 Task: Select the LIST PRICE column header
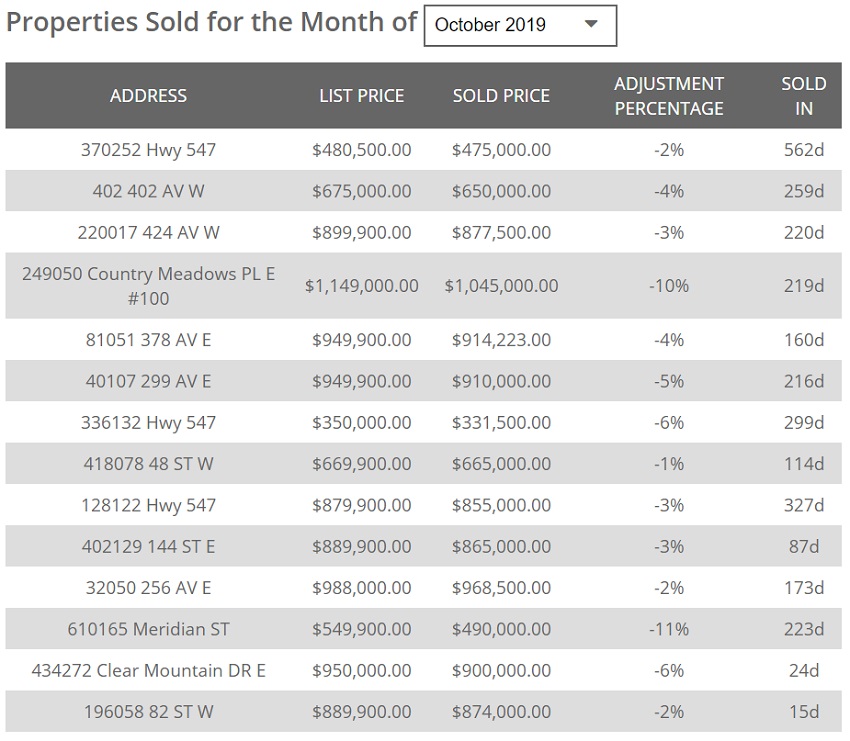click(x=361, y=96)
